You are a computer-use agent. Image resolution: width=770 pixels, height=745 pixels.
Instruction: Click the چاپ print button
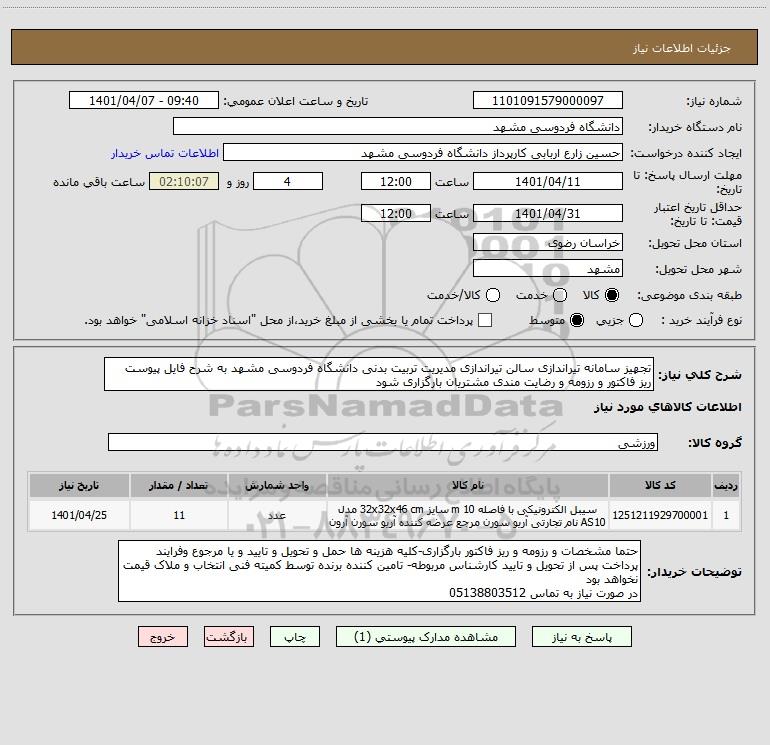(295, 637)
